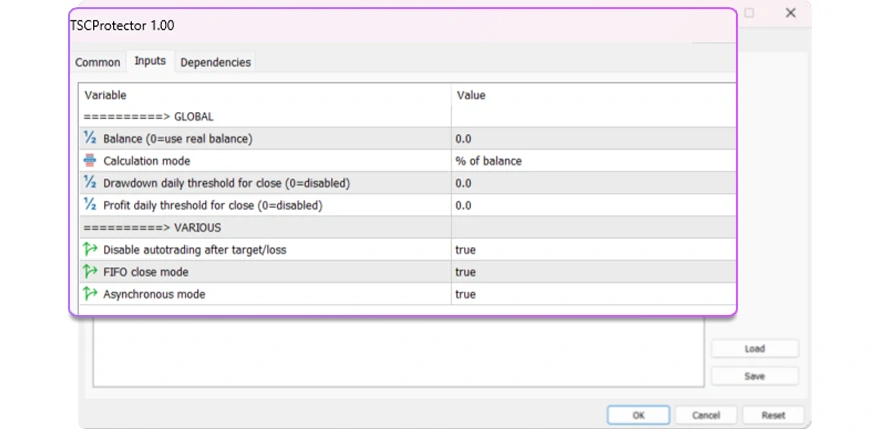Click the Asynchronous mode boolean icon
The width and height of the screenshot is (890, 430).
(x=90, y=294)
